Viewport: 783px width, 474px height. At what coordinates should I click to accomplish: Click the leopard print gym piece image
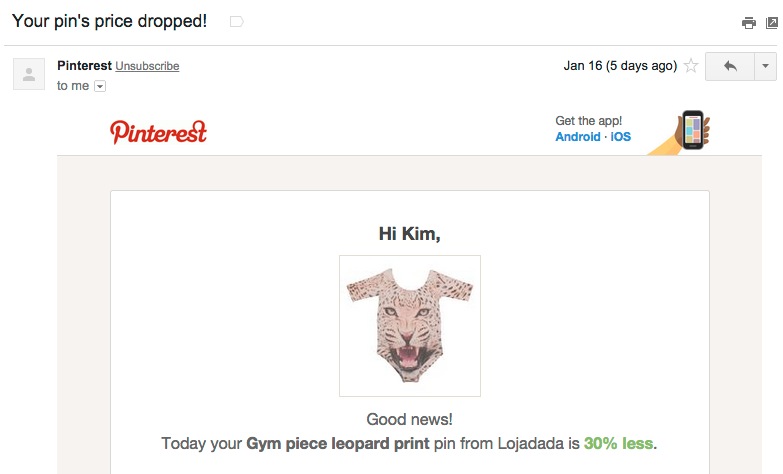point(410,325)
